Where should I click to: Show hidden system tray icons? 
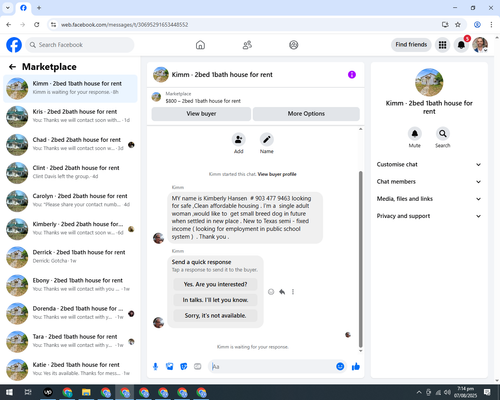click(419, 392)
